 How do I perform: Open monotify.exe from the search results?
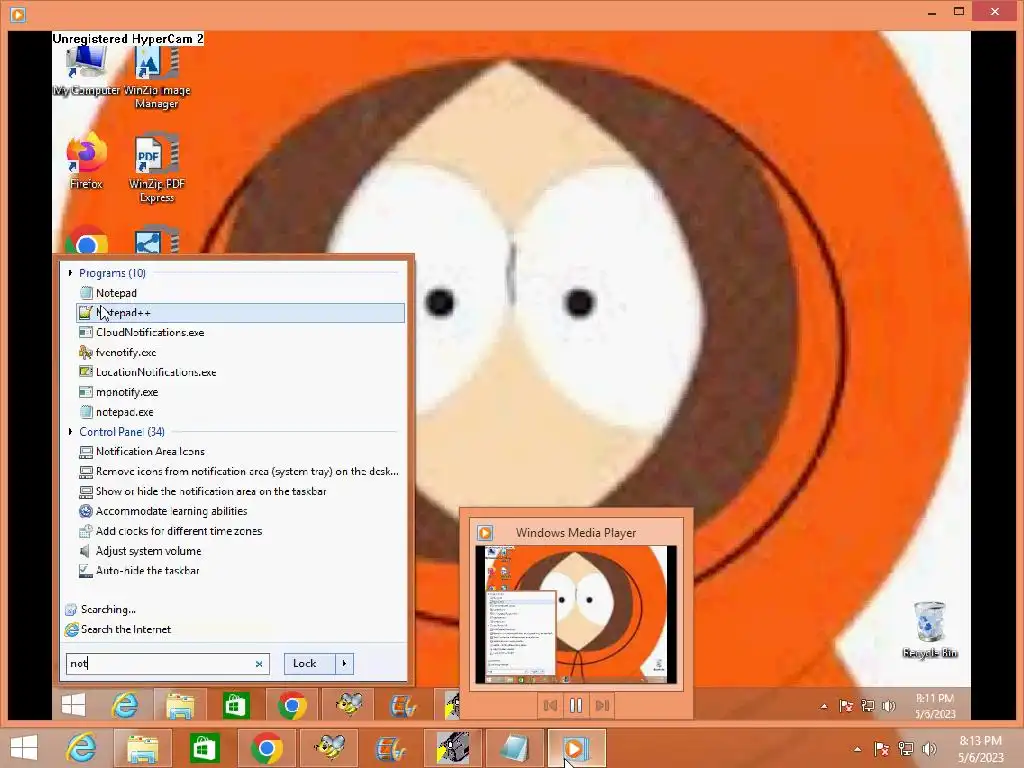pos(240,392)
